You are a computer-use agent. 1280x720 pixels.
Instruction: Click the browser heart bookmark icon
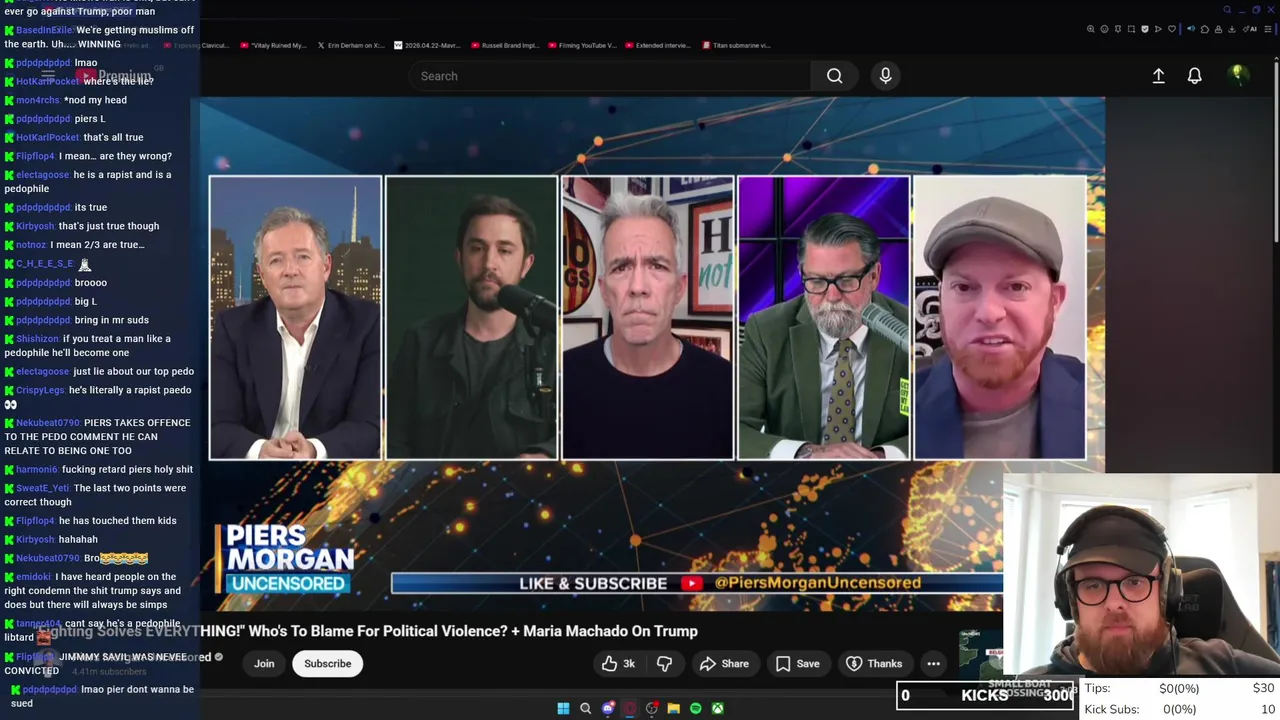click(x=1172, y=29)
